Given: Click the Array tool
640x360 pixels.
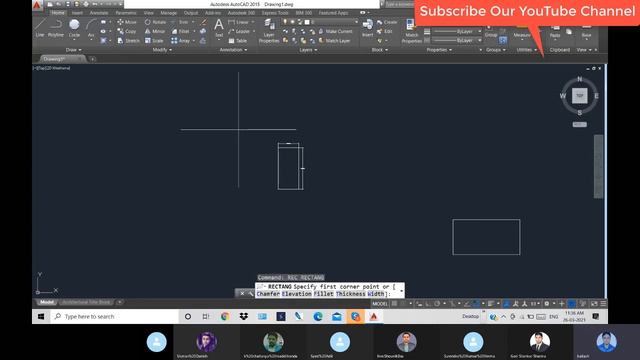Looking at the screenshot, I should [x=180, y=41].
